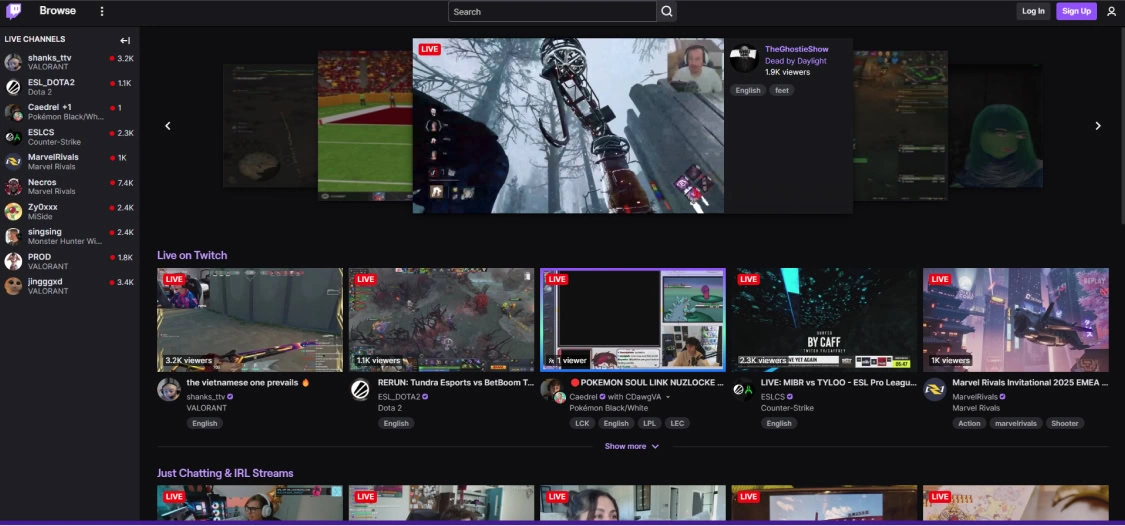Open Caedrel Pokemon stream thumbnail
This screenshot has height=526, width=1125.
click(x=633, y=320)
